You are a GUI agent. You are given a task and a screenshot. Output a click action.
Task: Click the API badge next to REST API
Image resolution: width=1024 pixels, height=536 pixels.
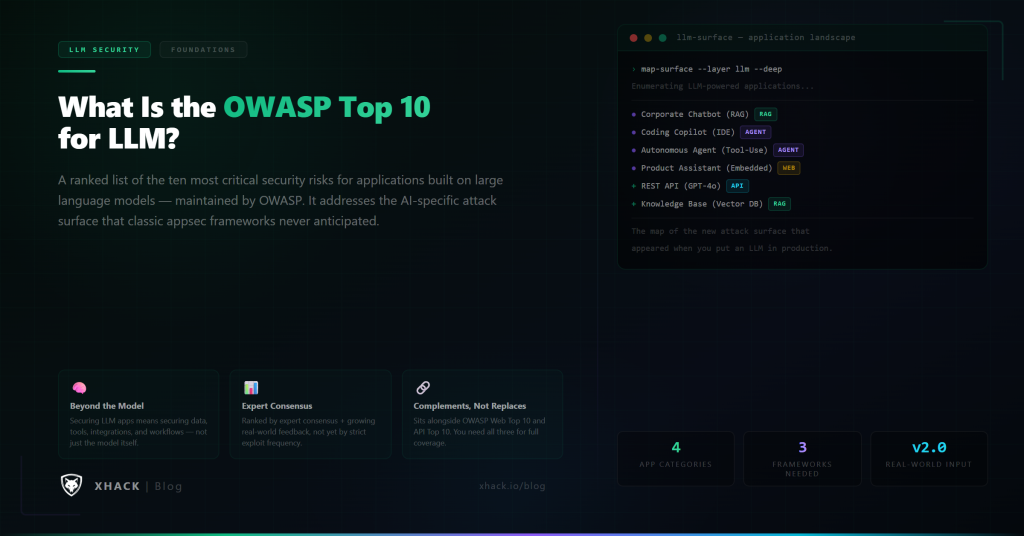point(737,186)
